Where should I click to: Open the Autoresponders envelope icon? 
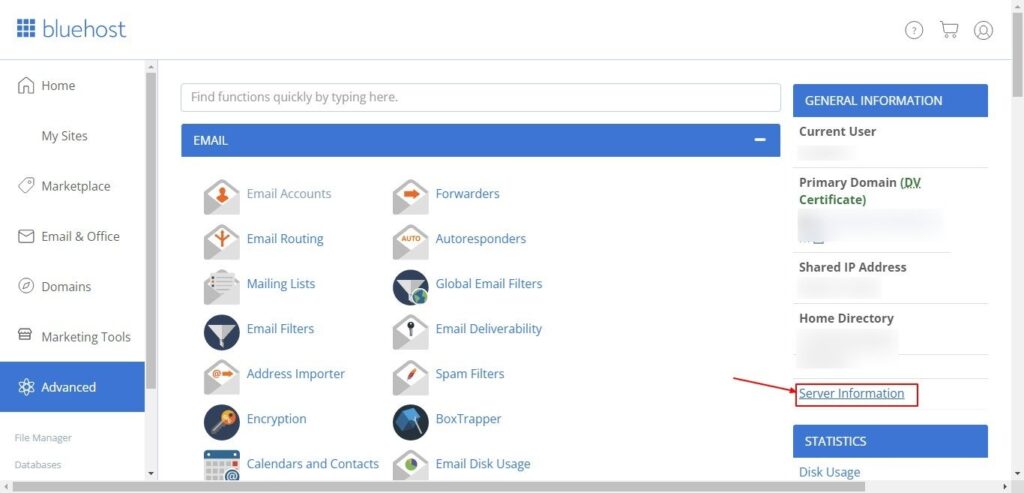410,241
